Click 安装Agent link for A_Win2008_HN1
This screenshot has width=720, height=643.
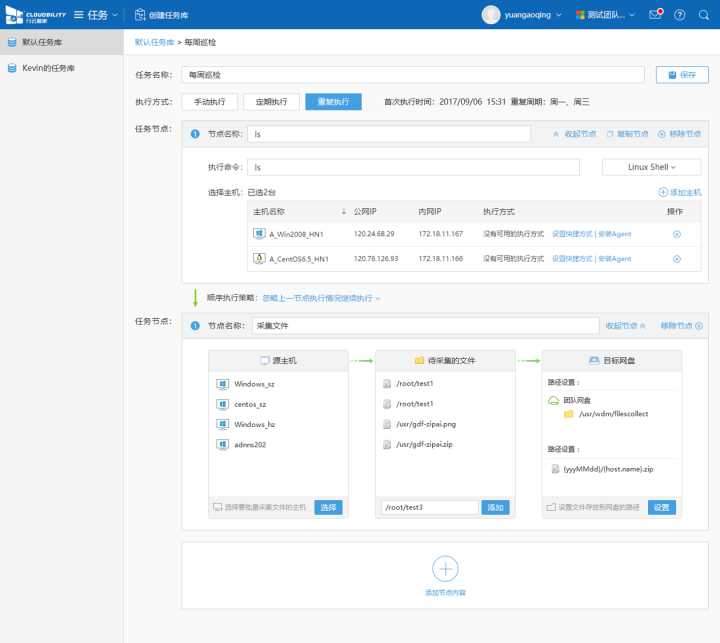pyautogui.click(x=614, y=234)
